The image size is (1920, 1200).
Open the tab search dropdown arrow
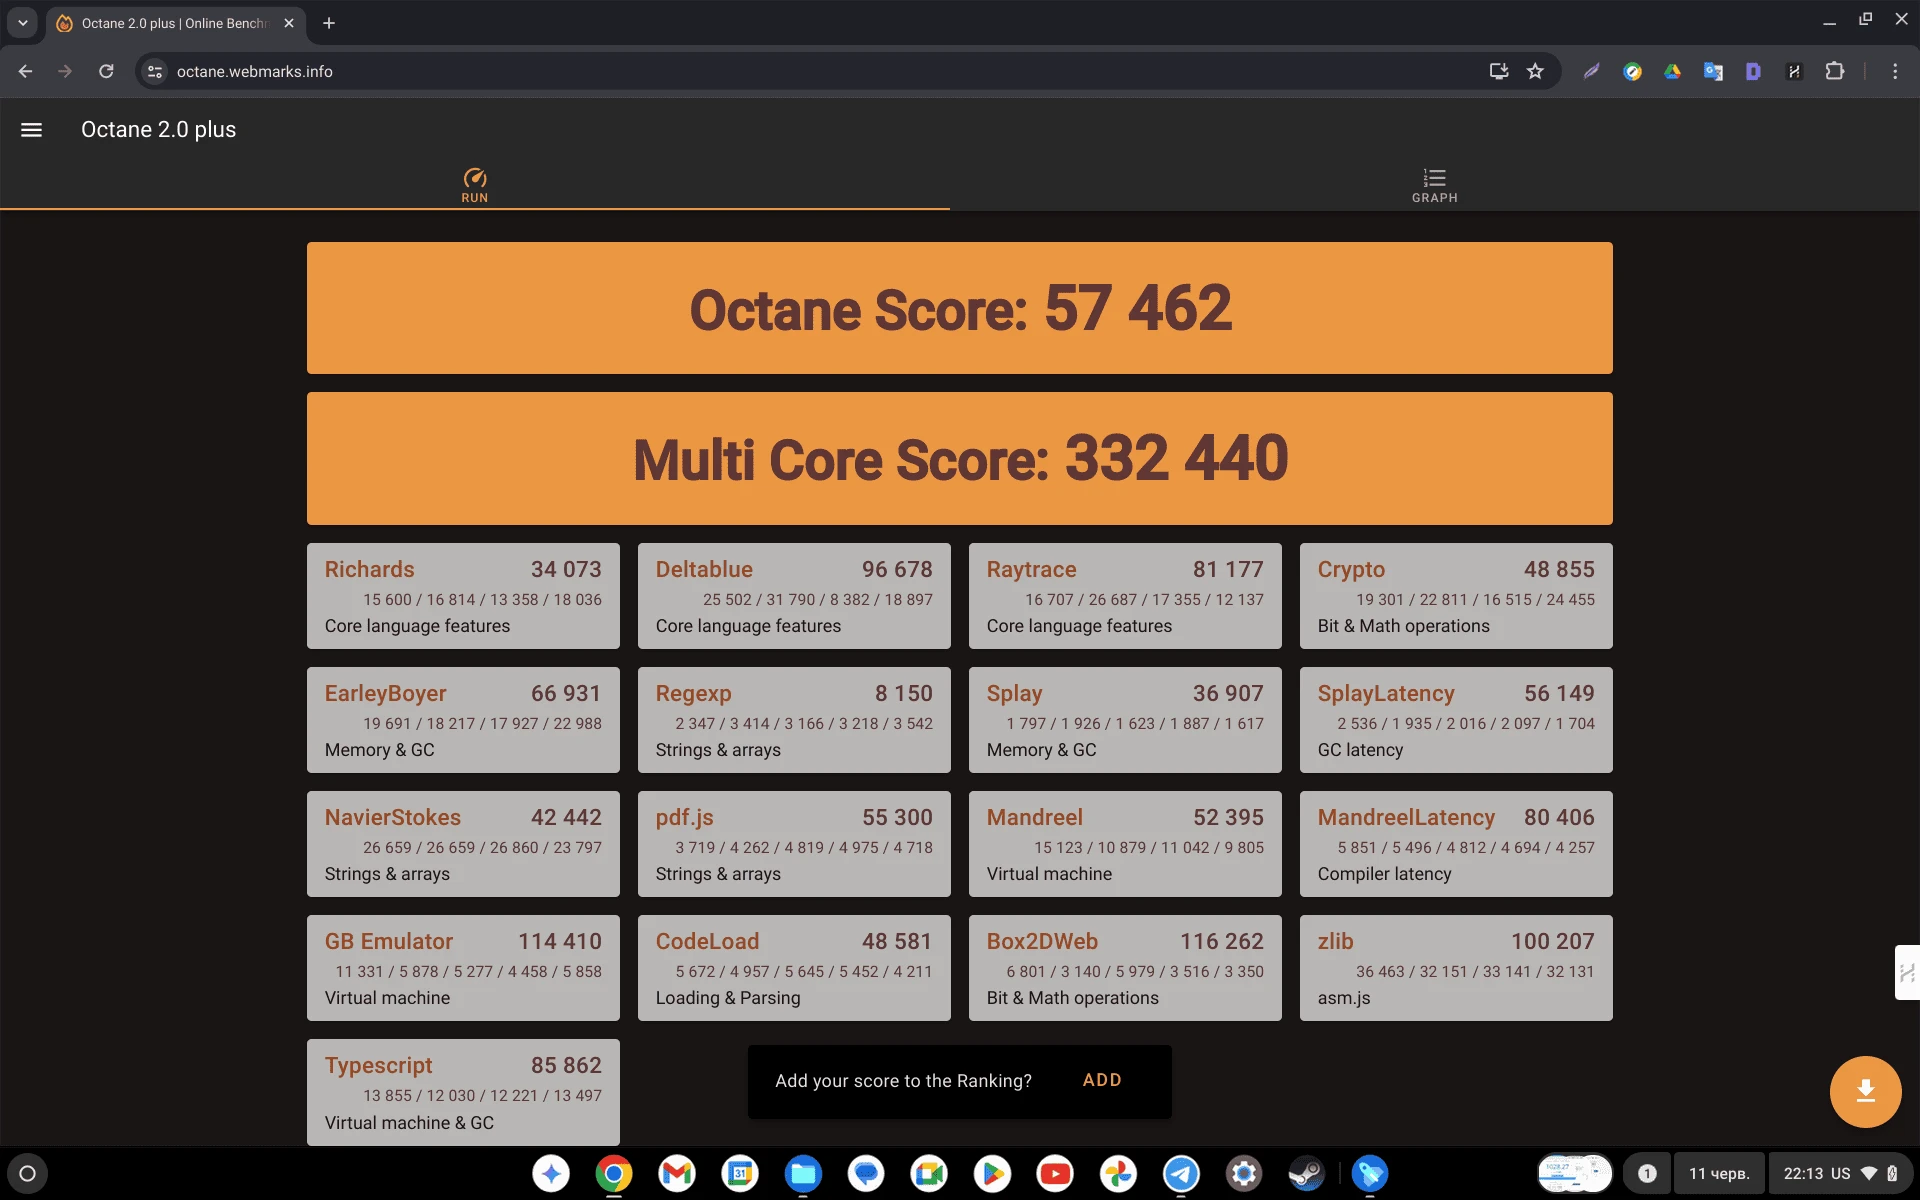[22, 22]
